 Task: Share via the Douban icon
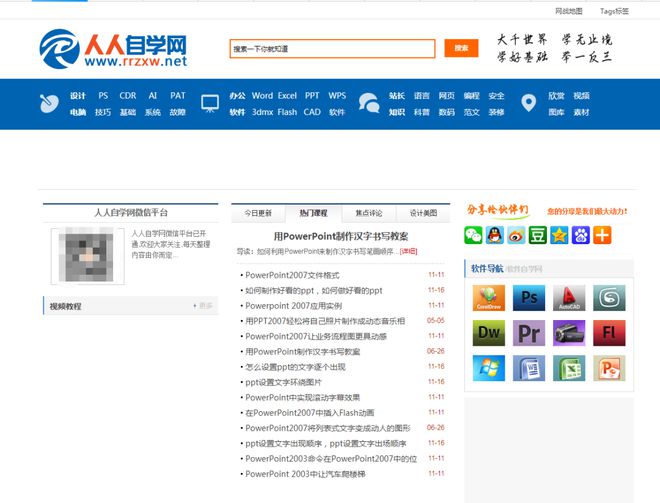point(538,235)
